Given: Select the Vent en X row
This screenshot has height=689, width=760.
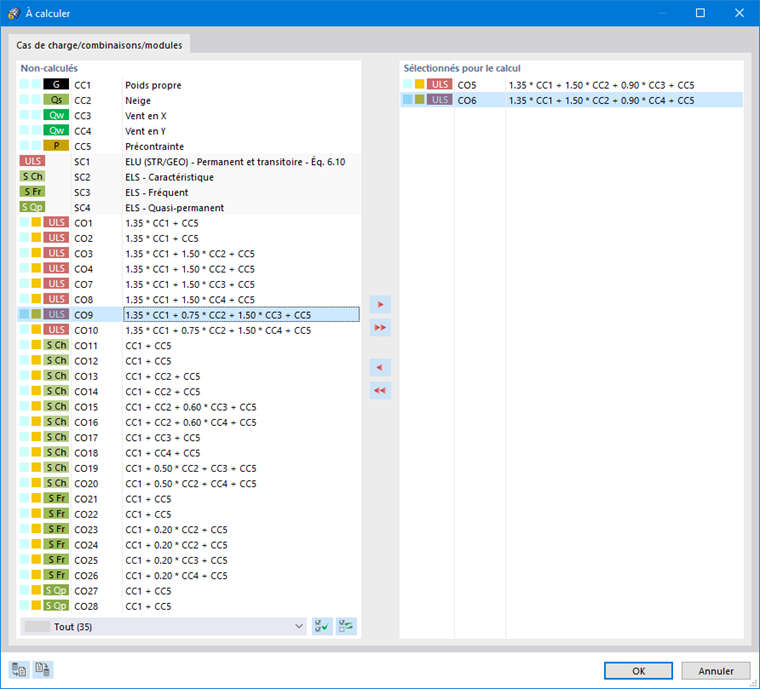Looking at the screenshot, I should (x=189, y=116).
